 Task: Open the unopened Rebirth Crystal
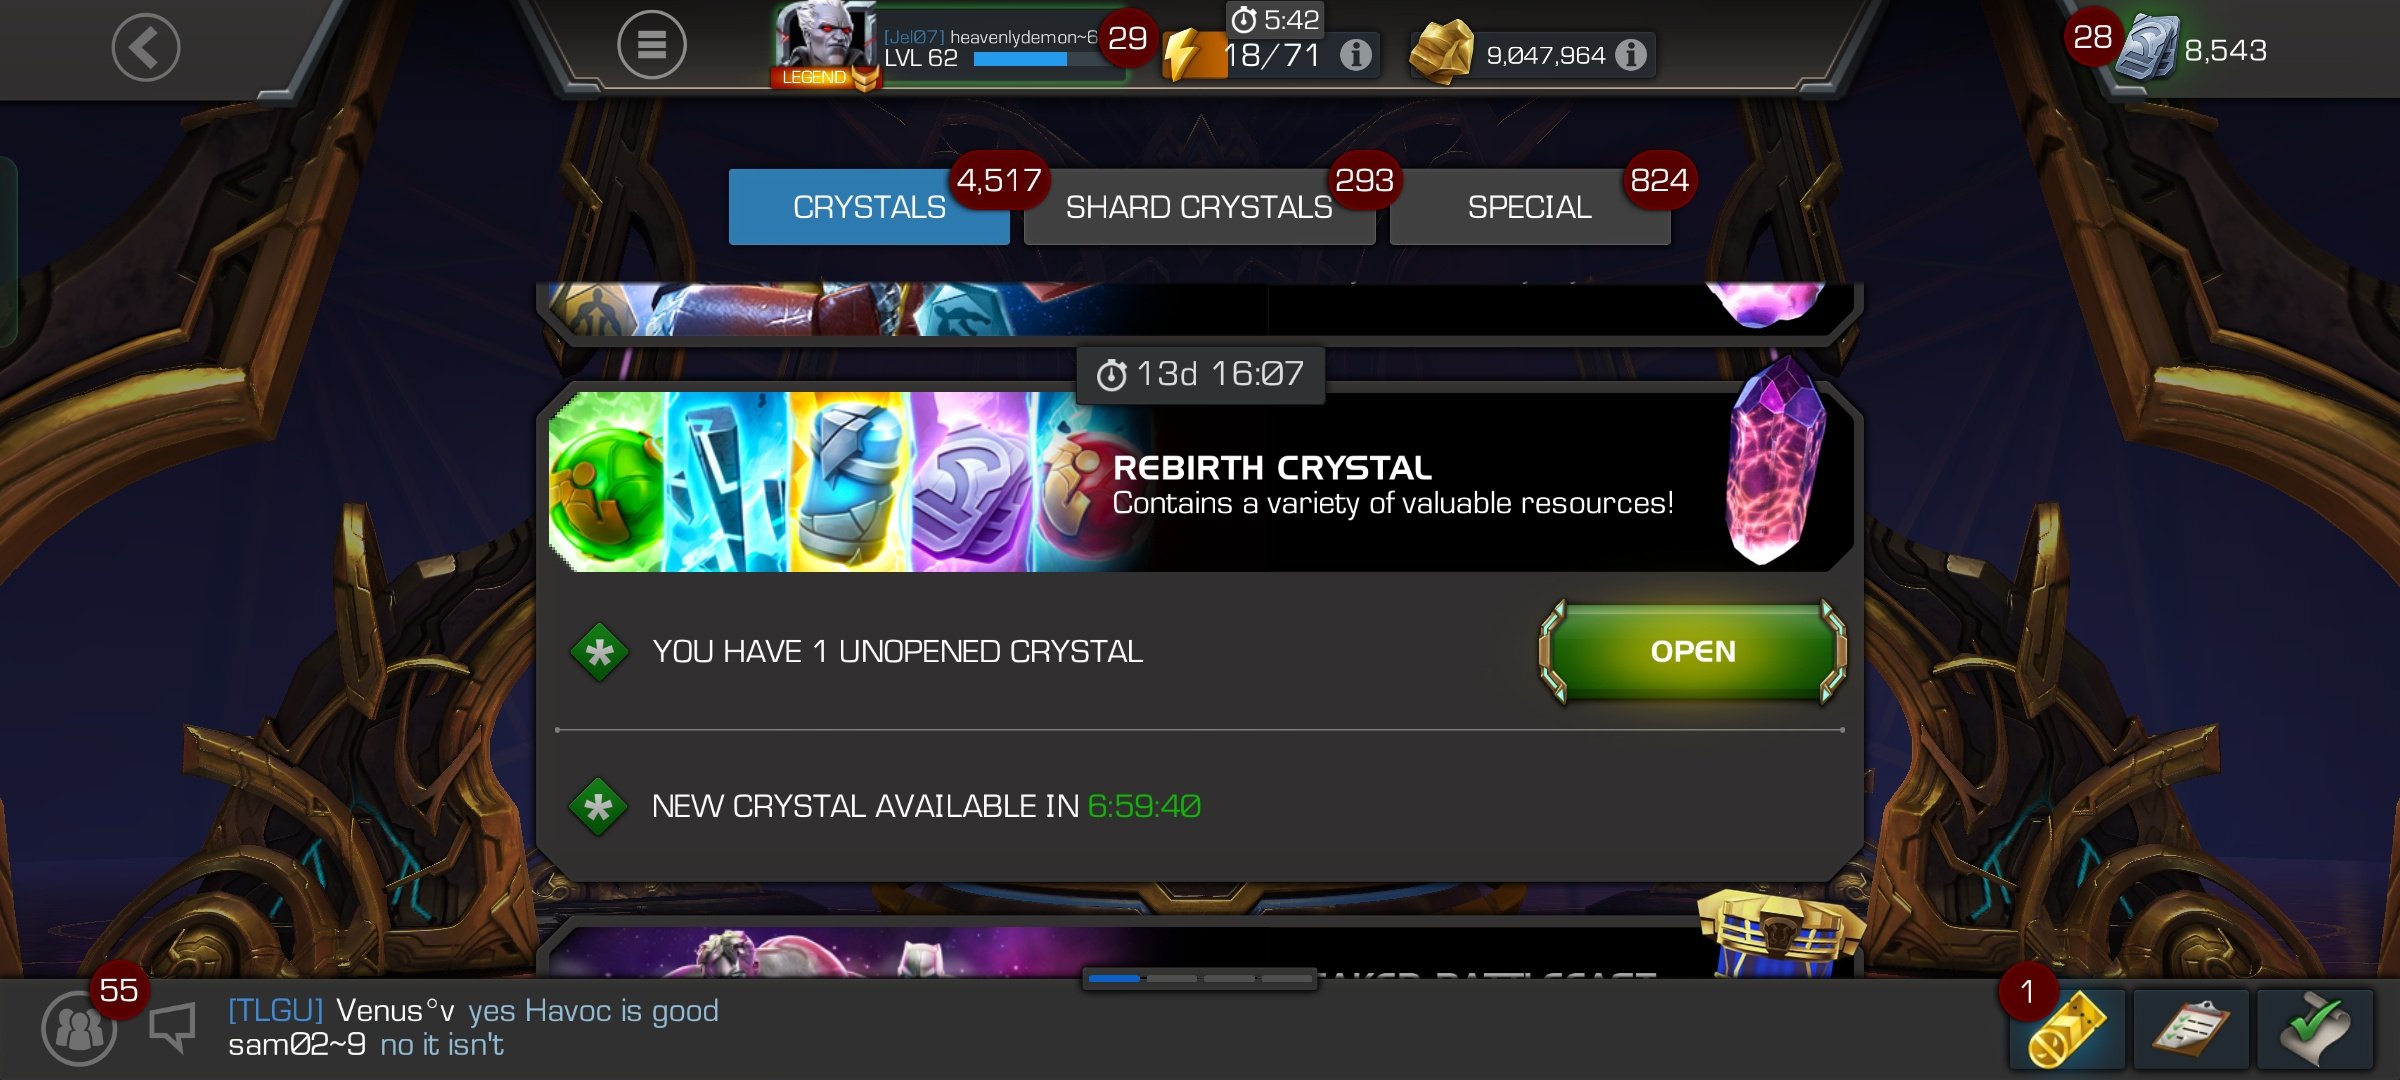tap(1693, 652)
